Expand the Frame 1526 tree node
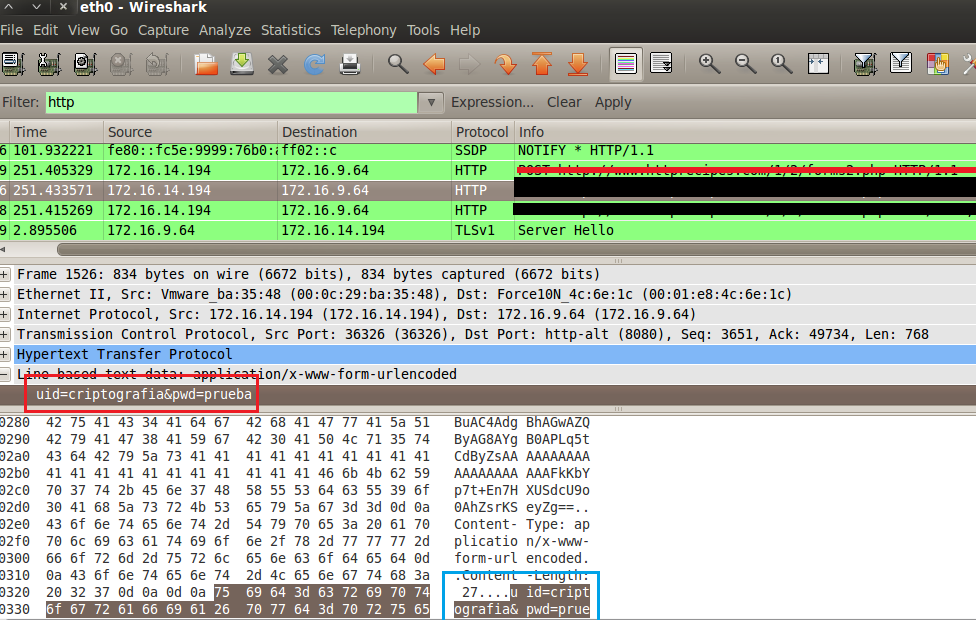Viewport: 976px width, 620px height. click(x=5, y=275)
